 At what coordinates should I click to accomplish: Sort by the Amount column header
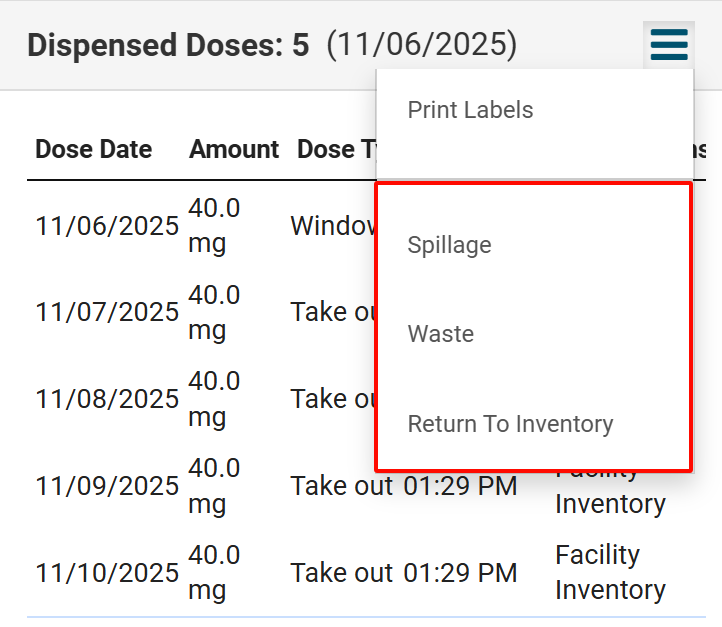pos(234,150)
